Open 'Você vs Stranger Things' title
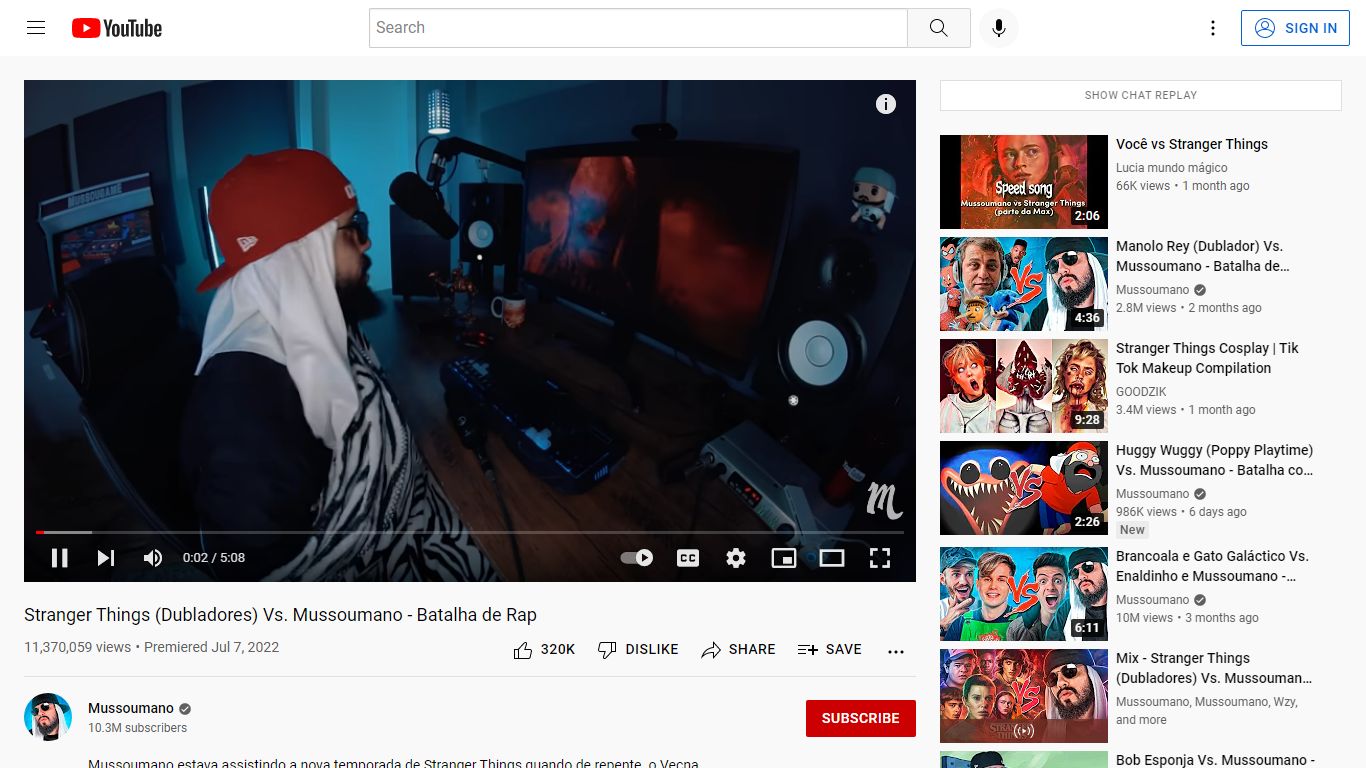The height and width of the screenshot is (768, 1366). 1192,144
